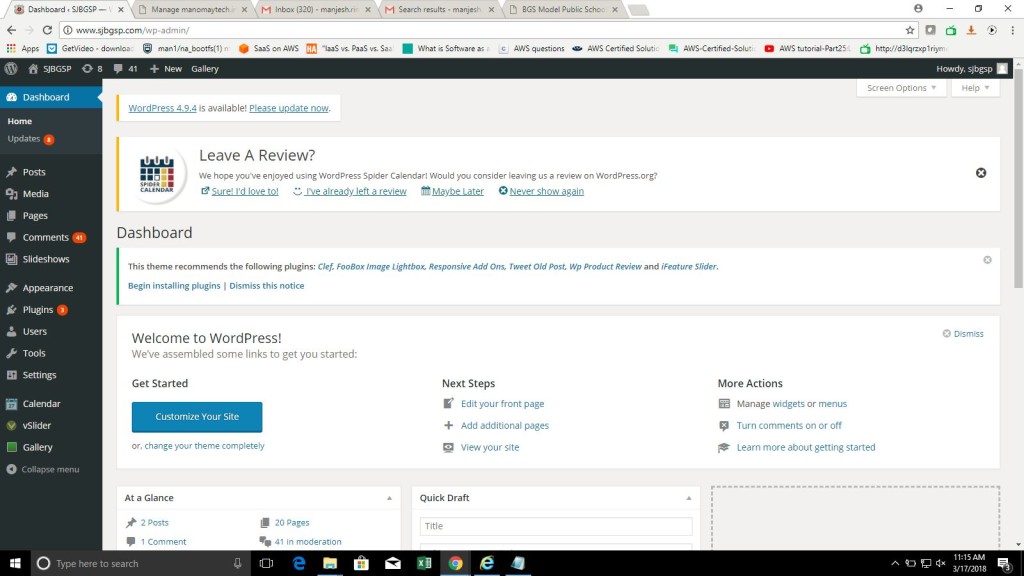Image resolution: width=1024 pixels, height=576 pixels.
Task: Open vSlider in the sidebar
Action: (37, 425)
